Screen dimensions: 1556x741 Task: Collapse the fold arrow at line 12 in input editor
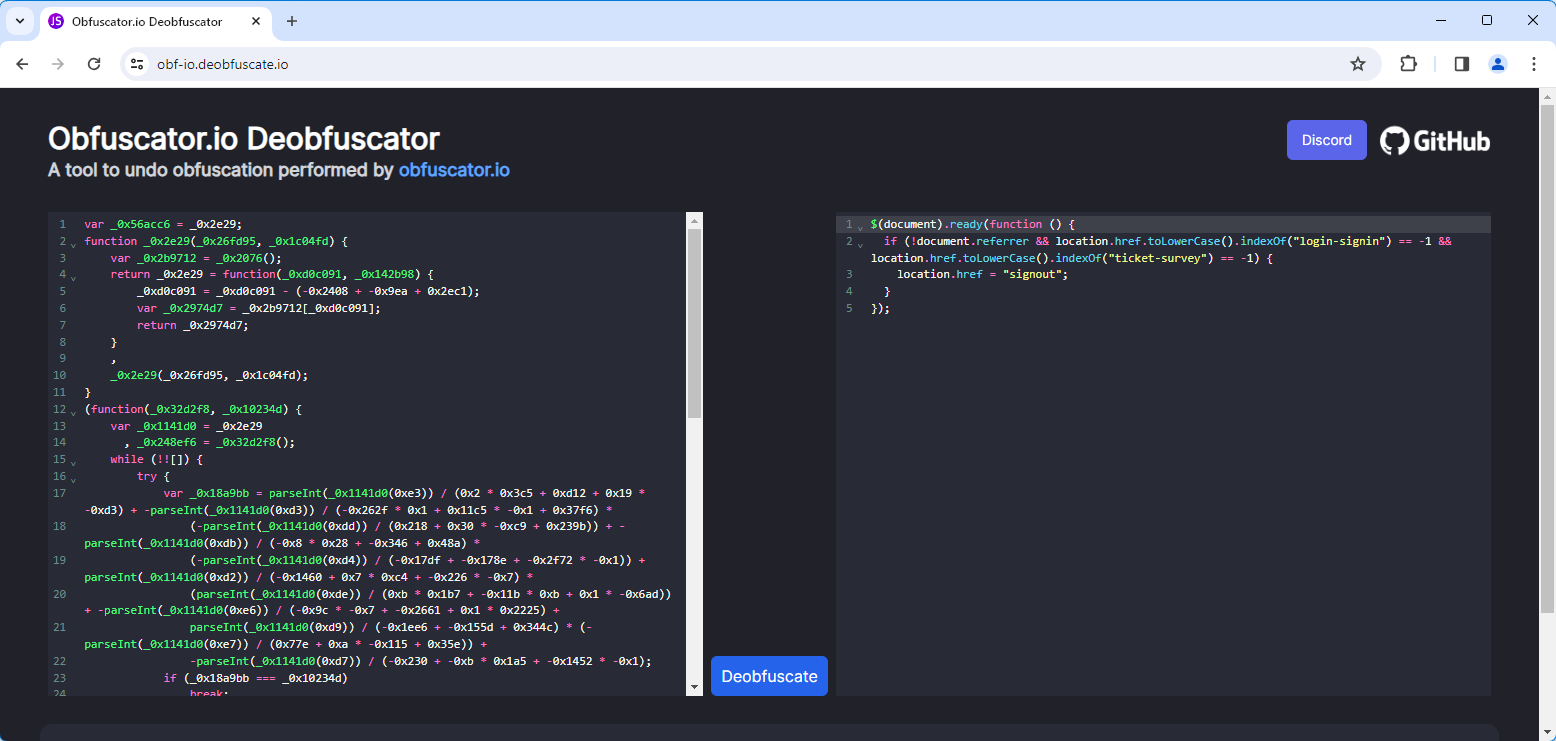pos(74,411)
